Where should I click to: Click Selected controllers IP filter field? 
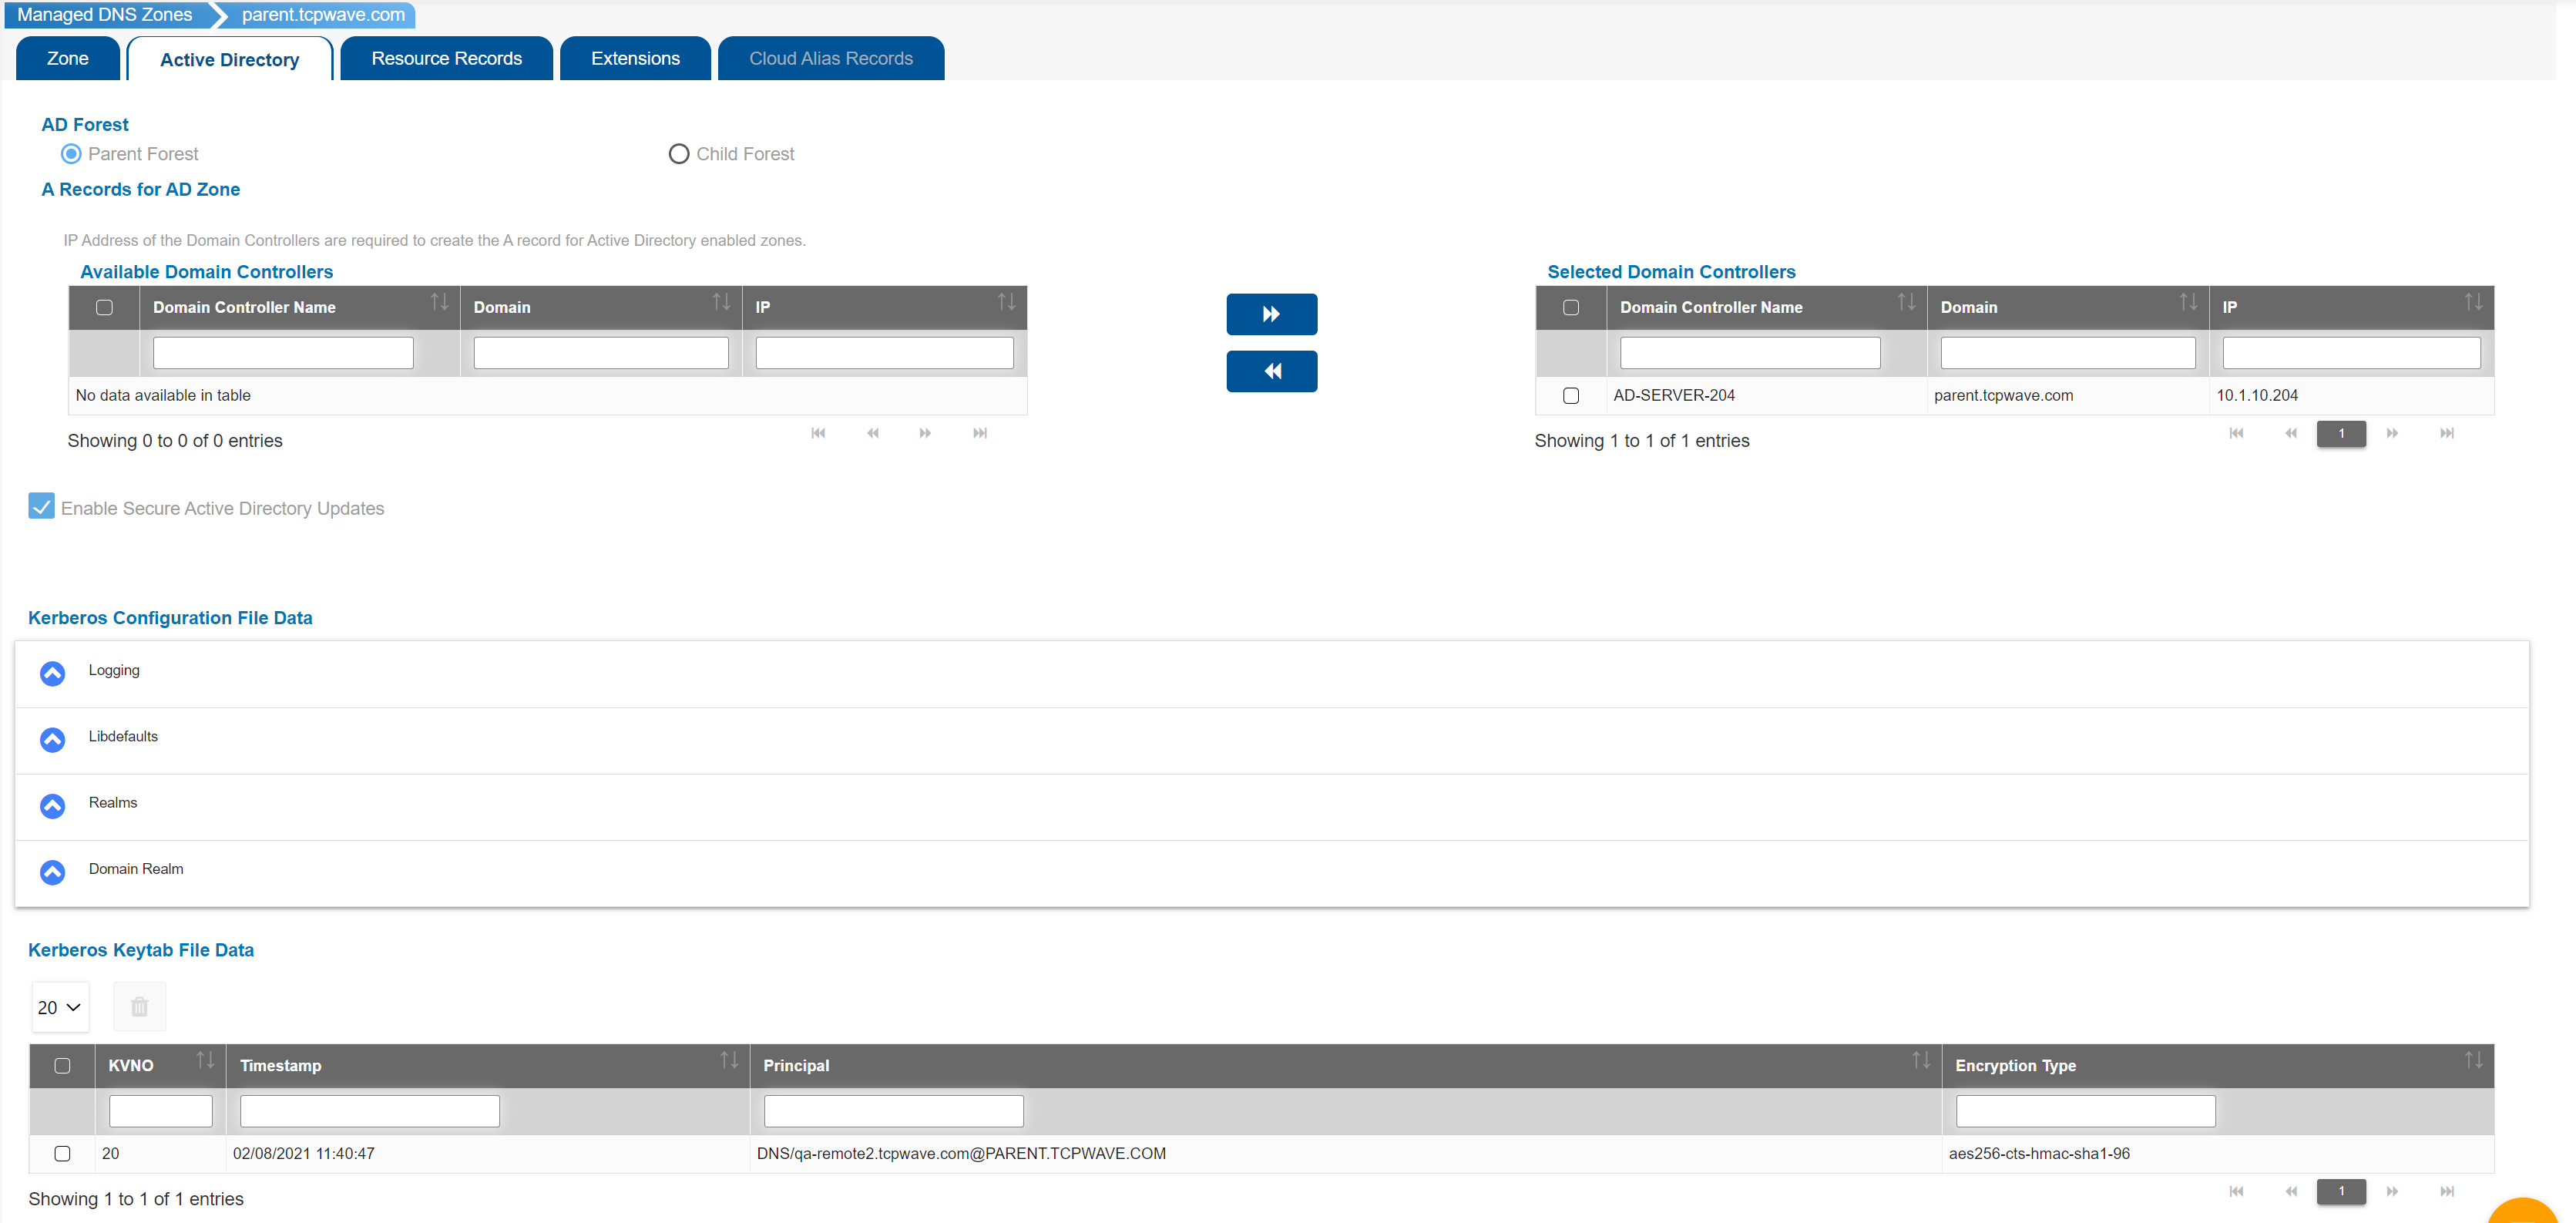2351,353
